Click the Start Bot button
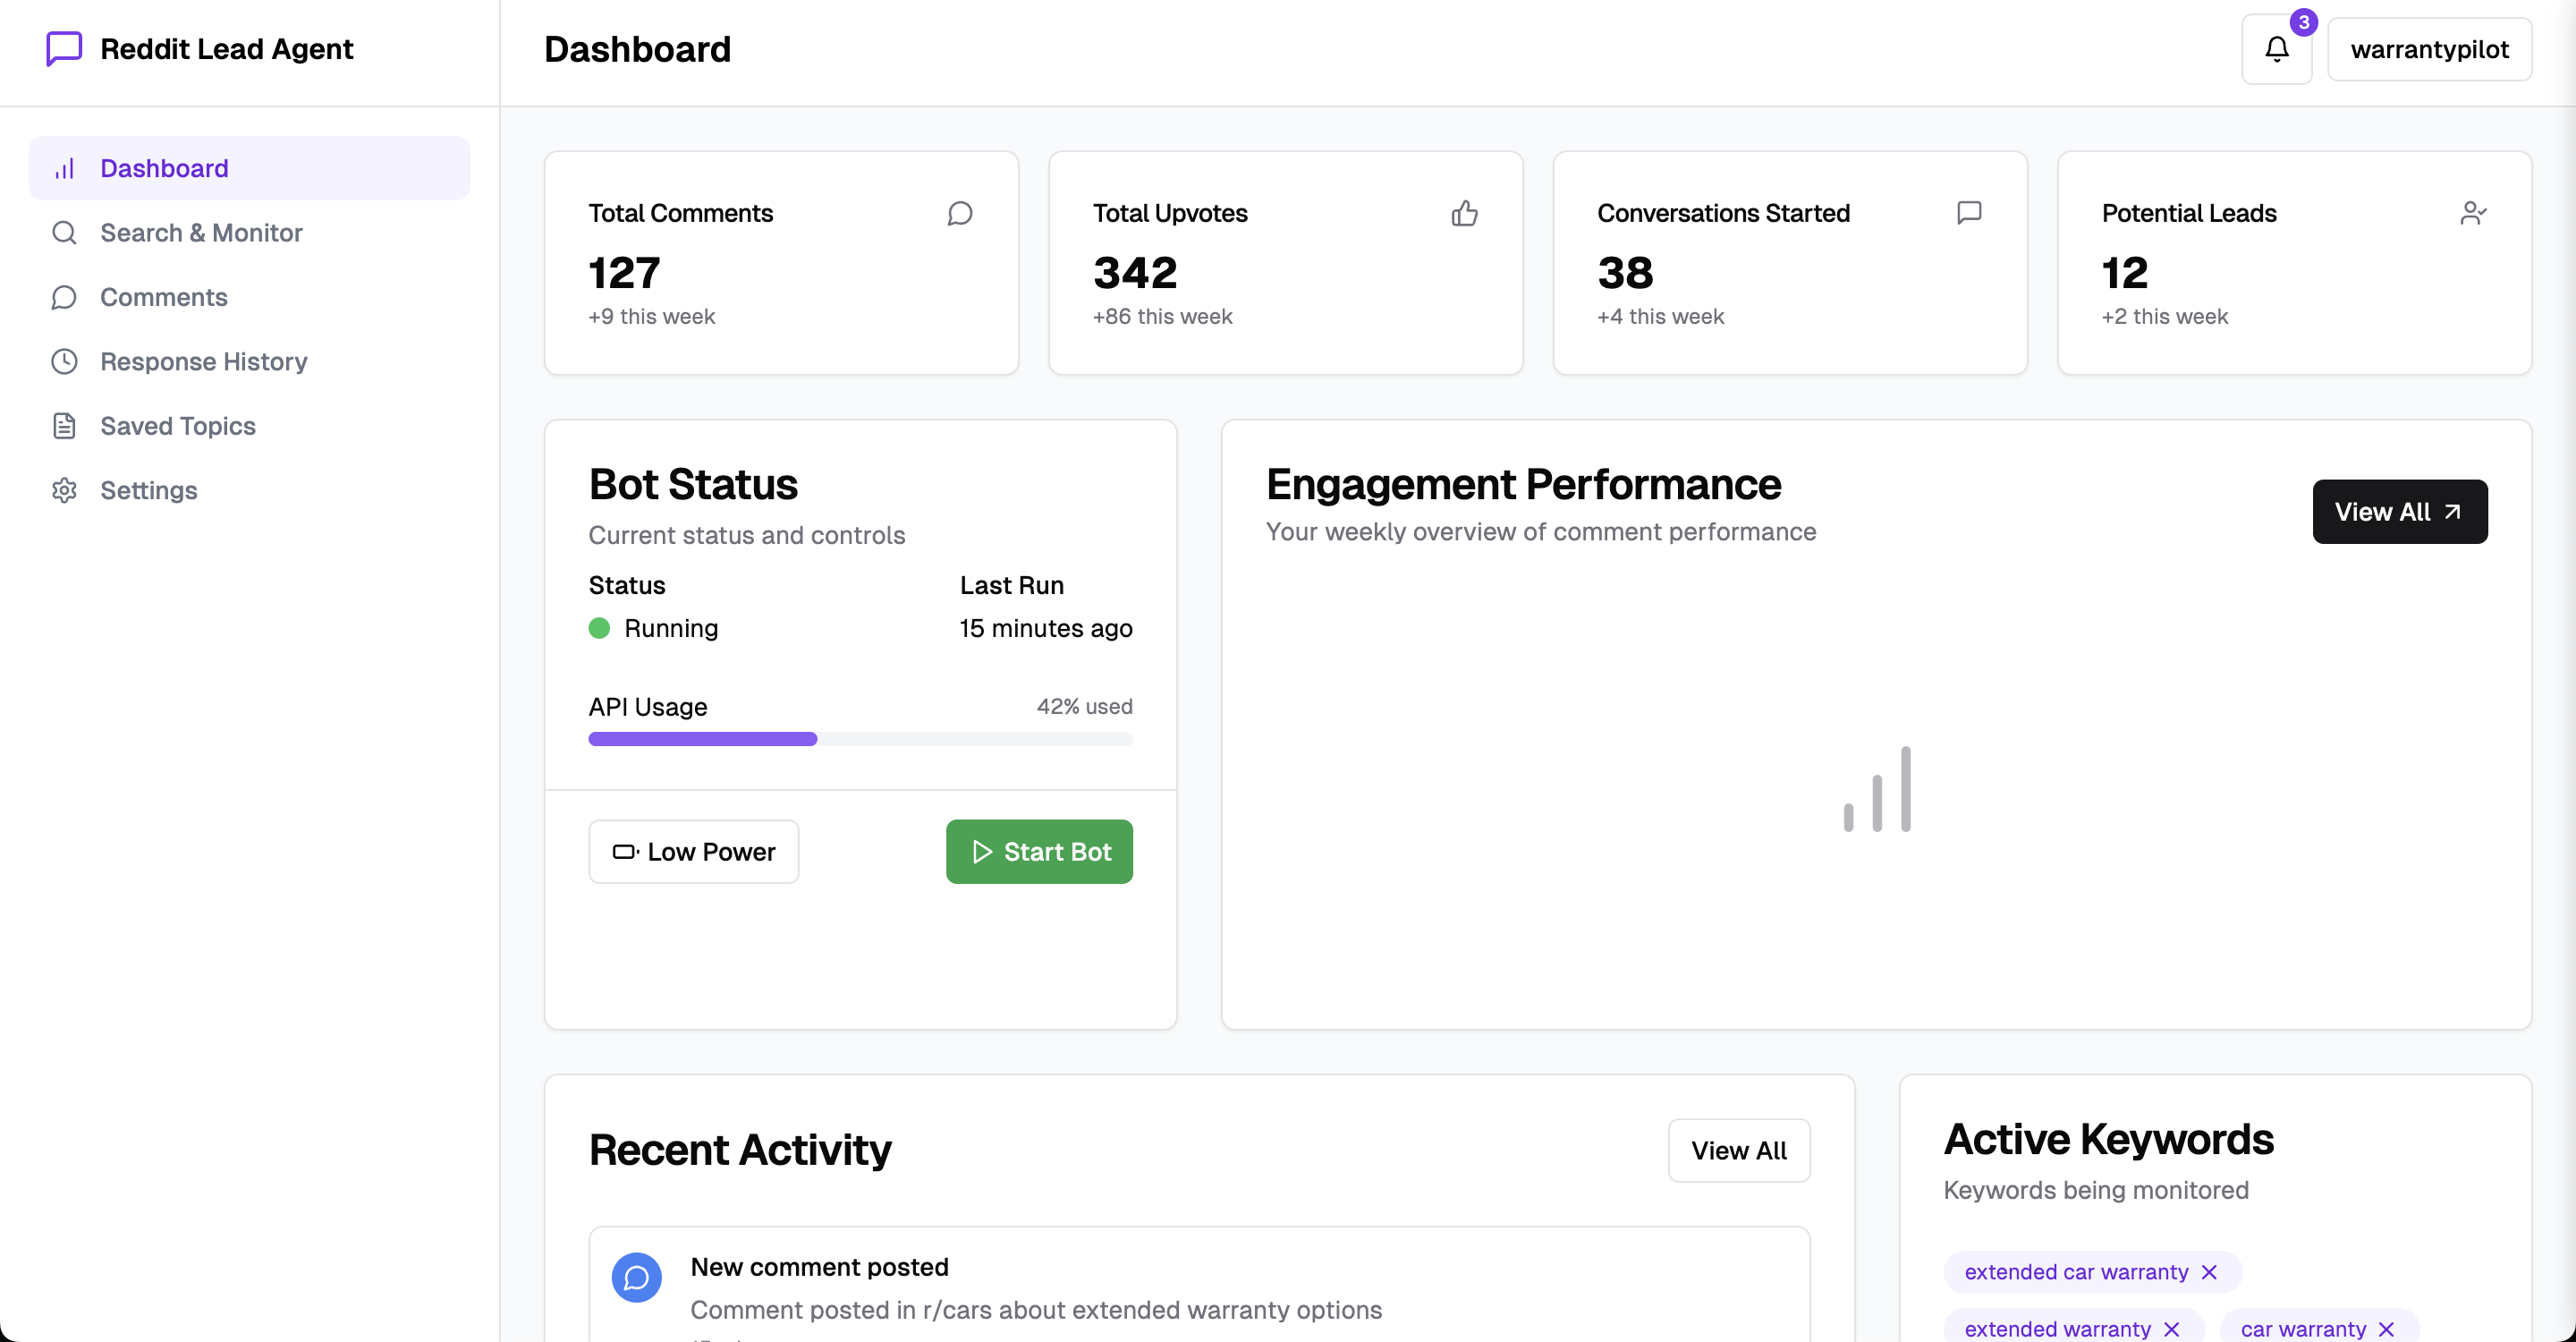This screenshot has width=2576, height=1342. (1039, 851)
